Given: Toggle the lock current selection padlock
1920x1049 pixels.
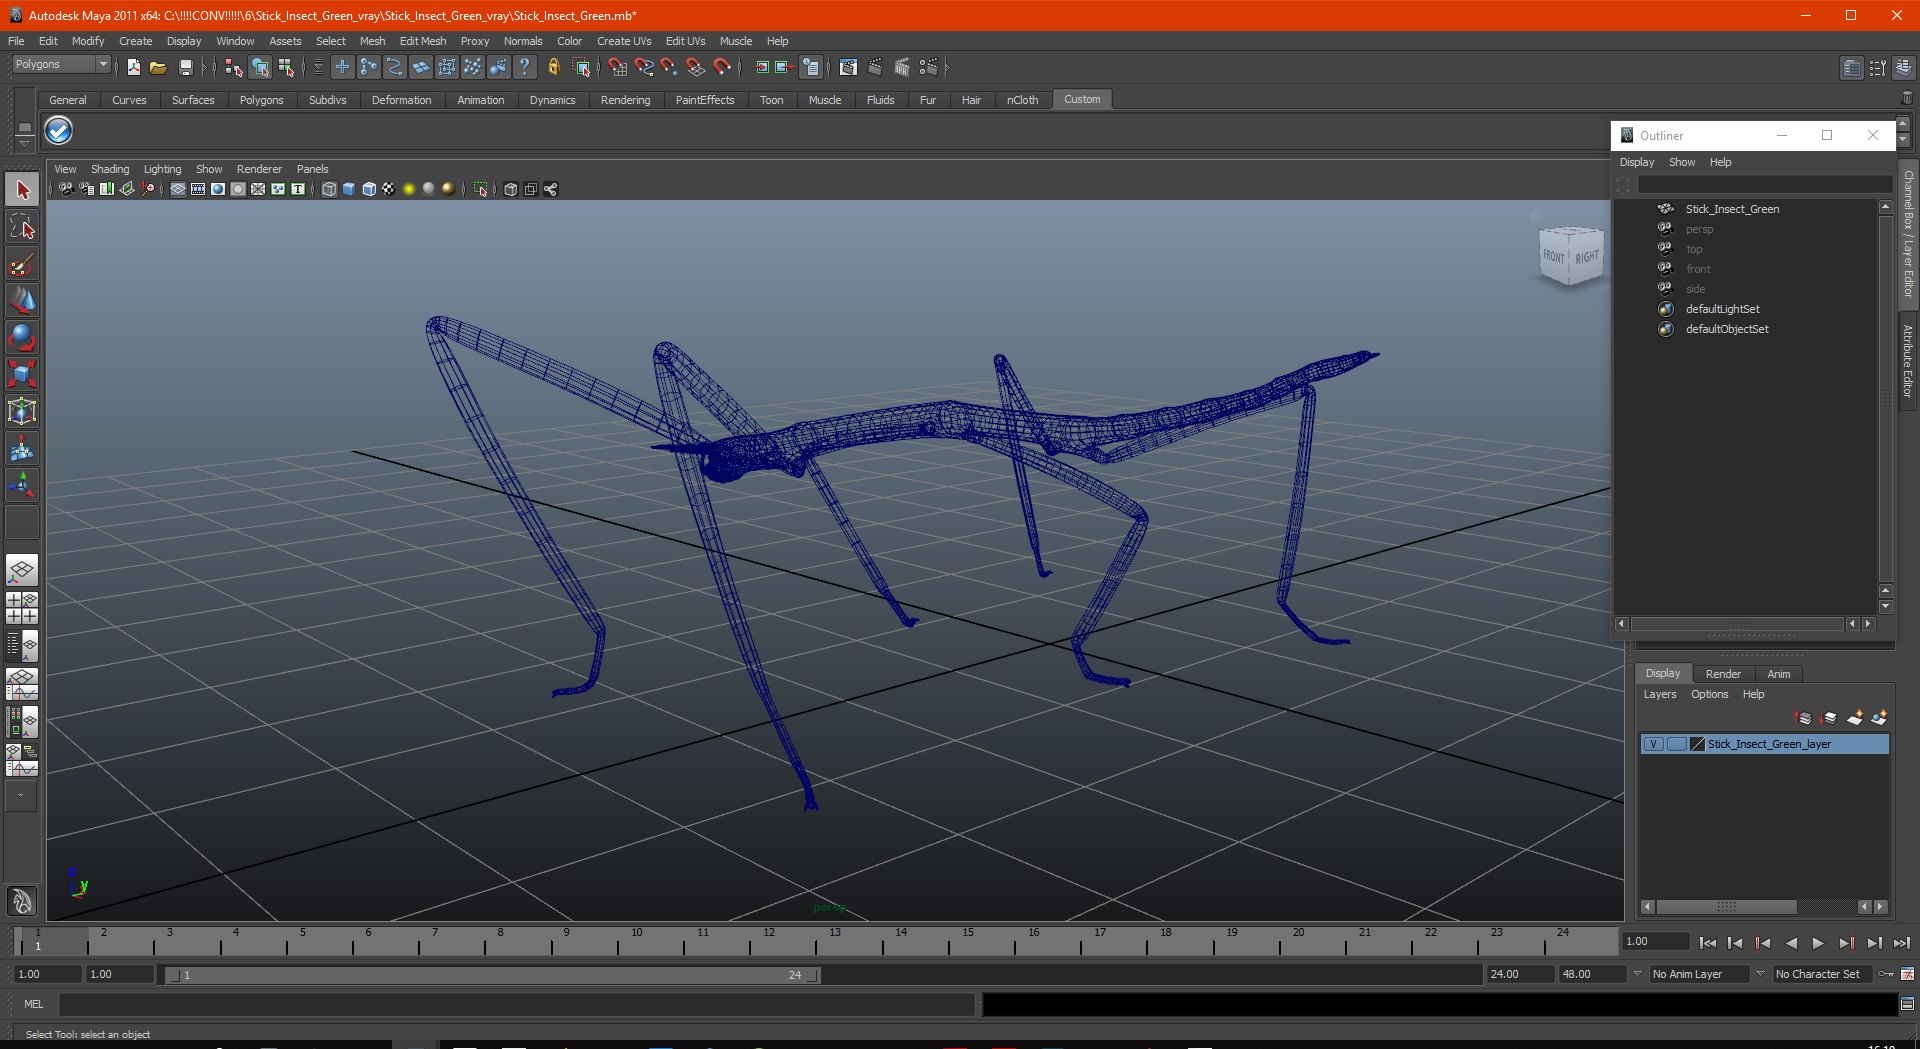Looking at the screenshot, I should point(554,67).
